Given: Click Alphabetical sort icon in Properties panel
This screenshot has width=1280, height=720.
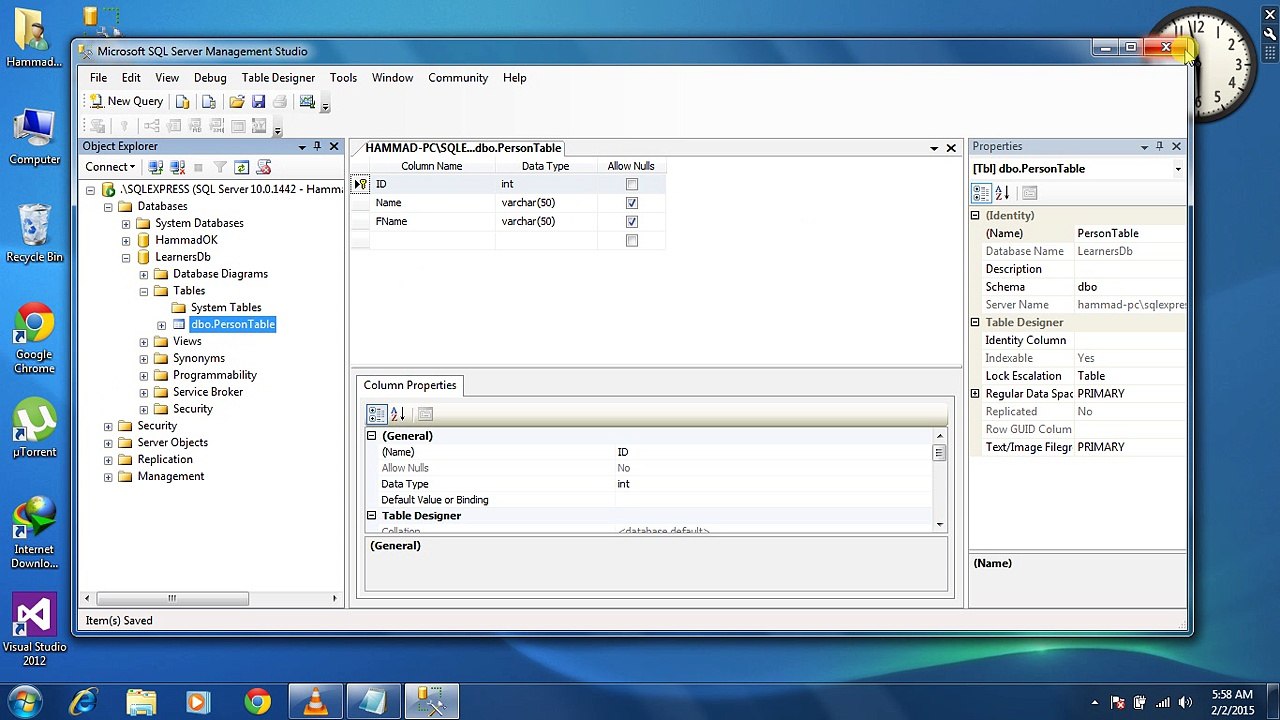Looking at the screenshot, I should pos(1002,193).
